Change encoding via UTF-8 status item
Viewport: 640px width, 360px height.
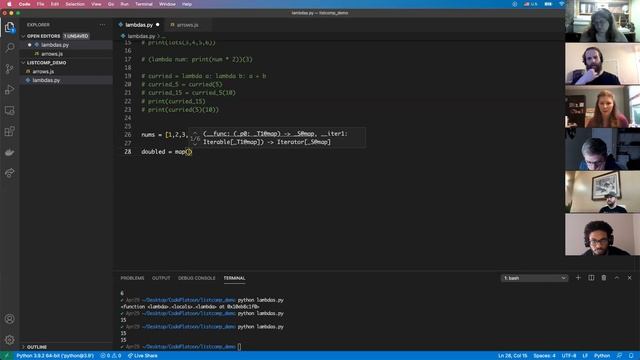point(569,356)
